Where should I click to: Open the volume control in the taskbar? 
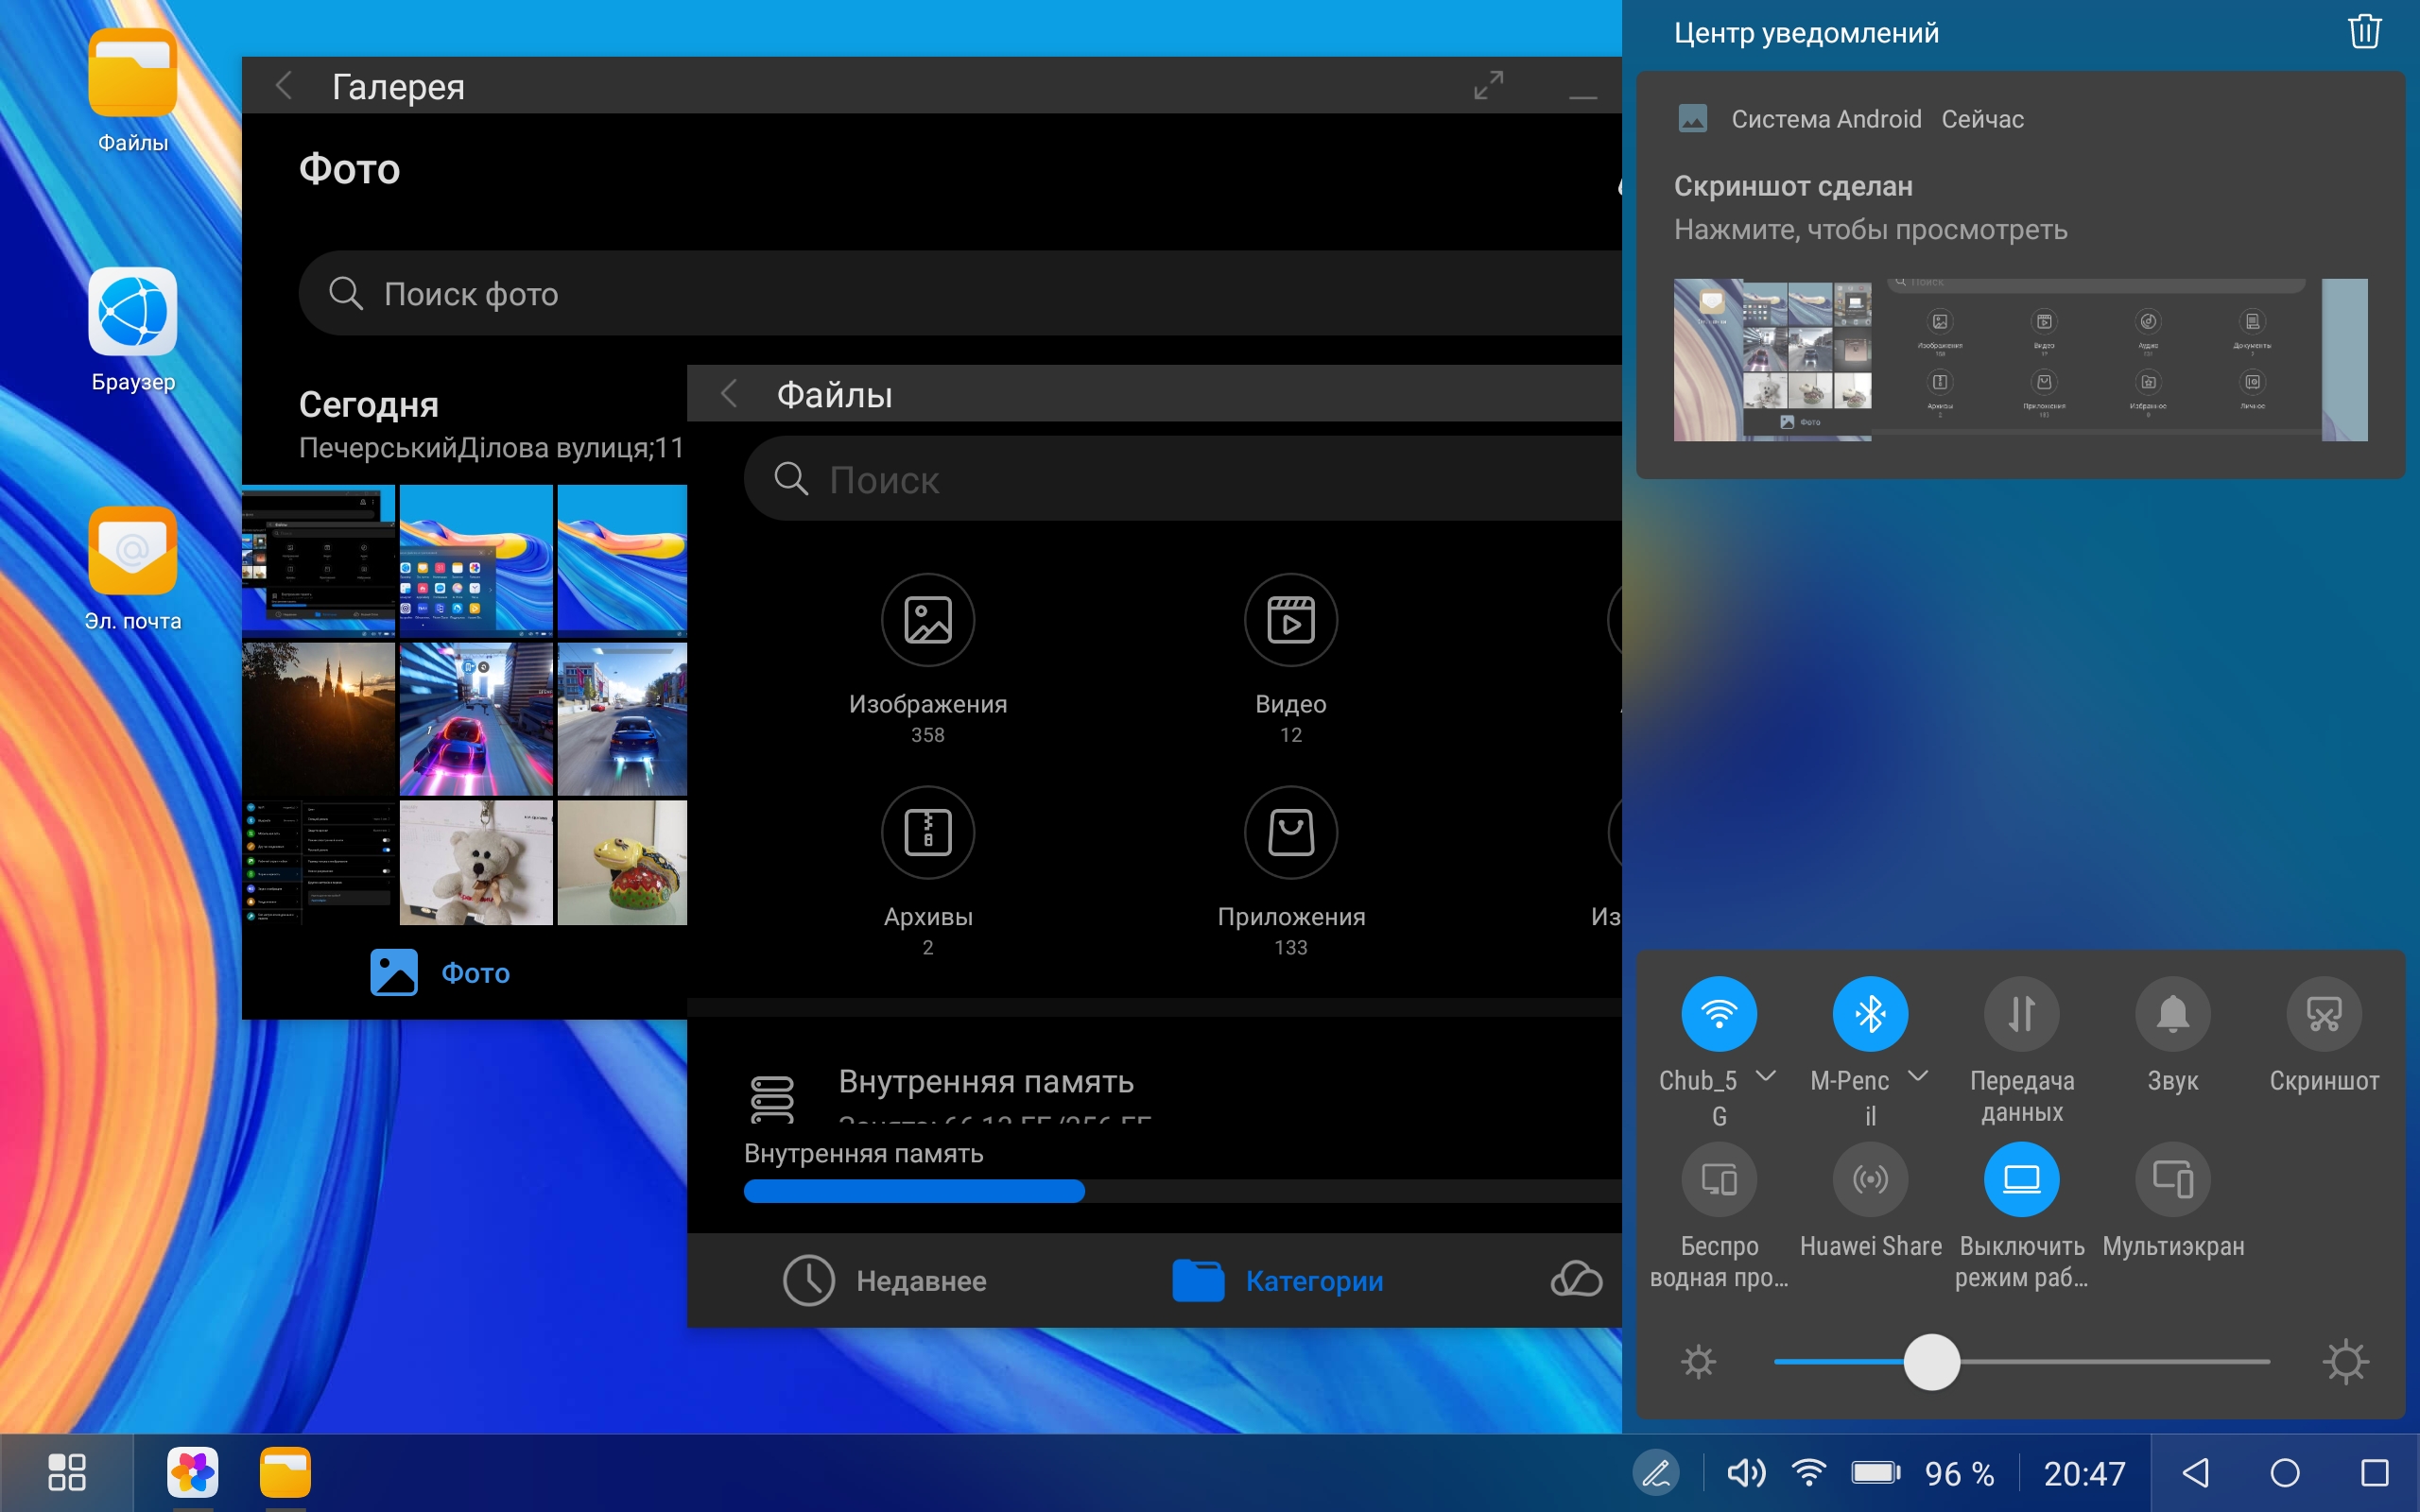[x=1746, y=1473]
